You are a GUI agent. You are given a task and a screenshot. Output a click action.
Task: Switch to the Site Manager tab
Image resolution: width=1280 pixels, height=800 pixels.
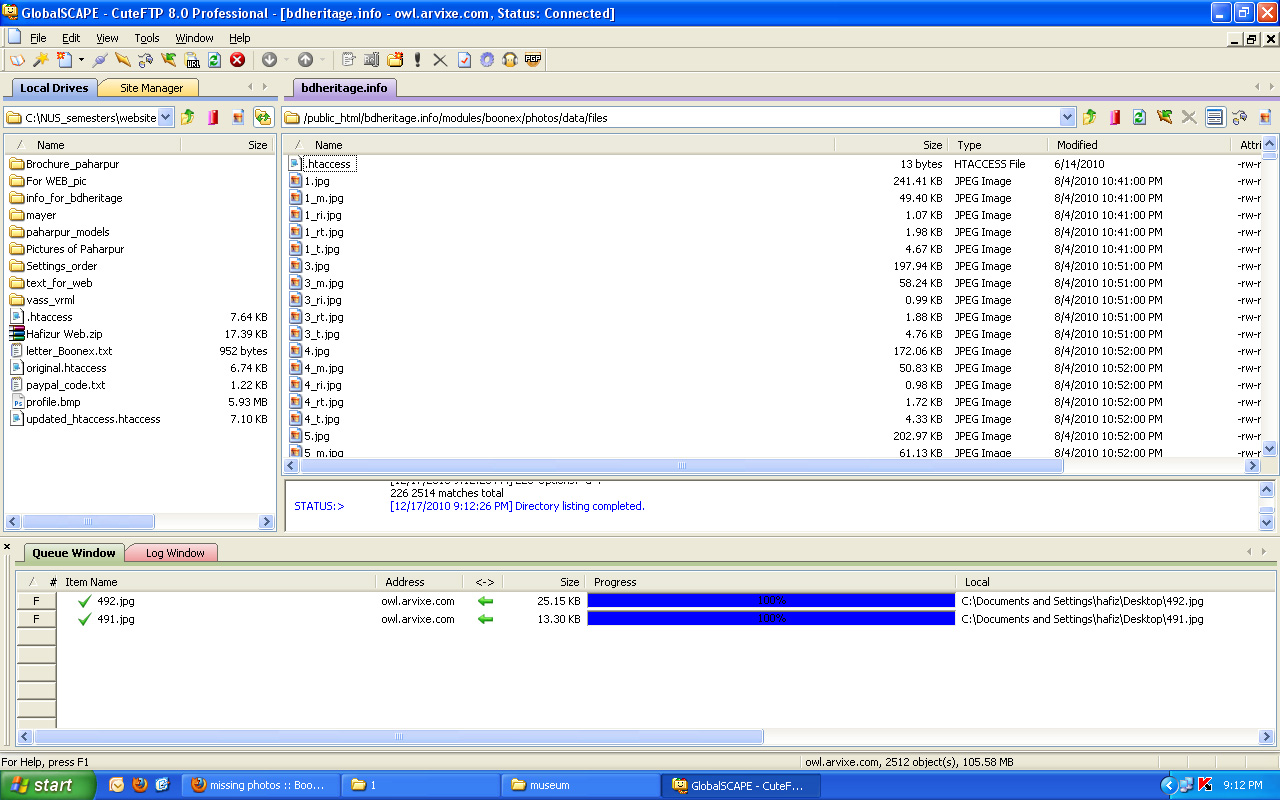[151, 88]
